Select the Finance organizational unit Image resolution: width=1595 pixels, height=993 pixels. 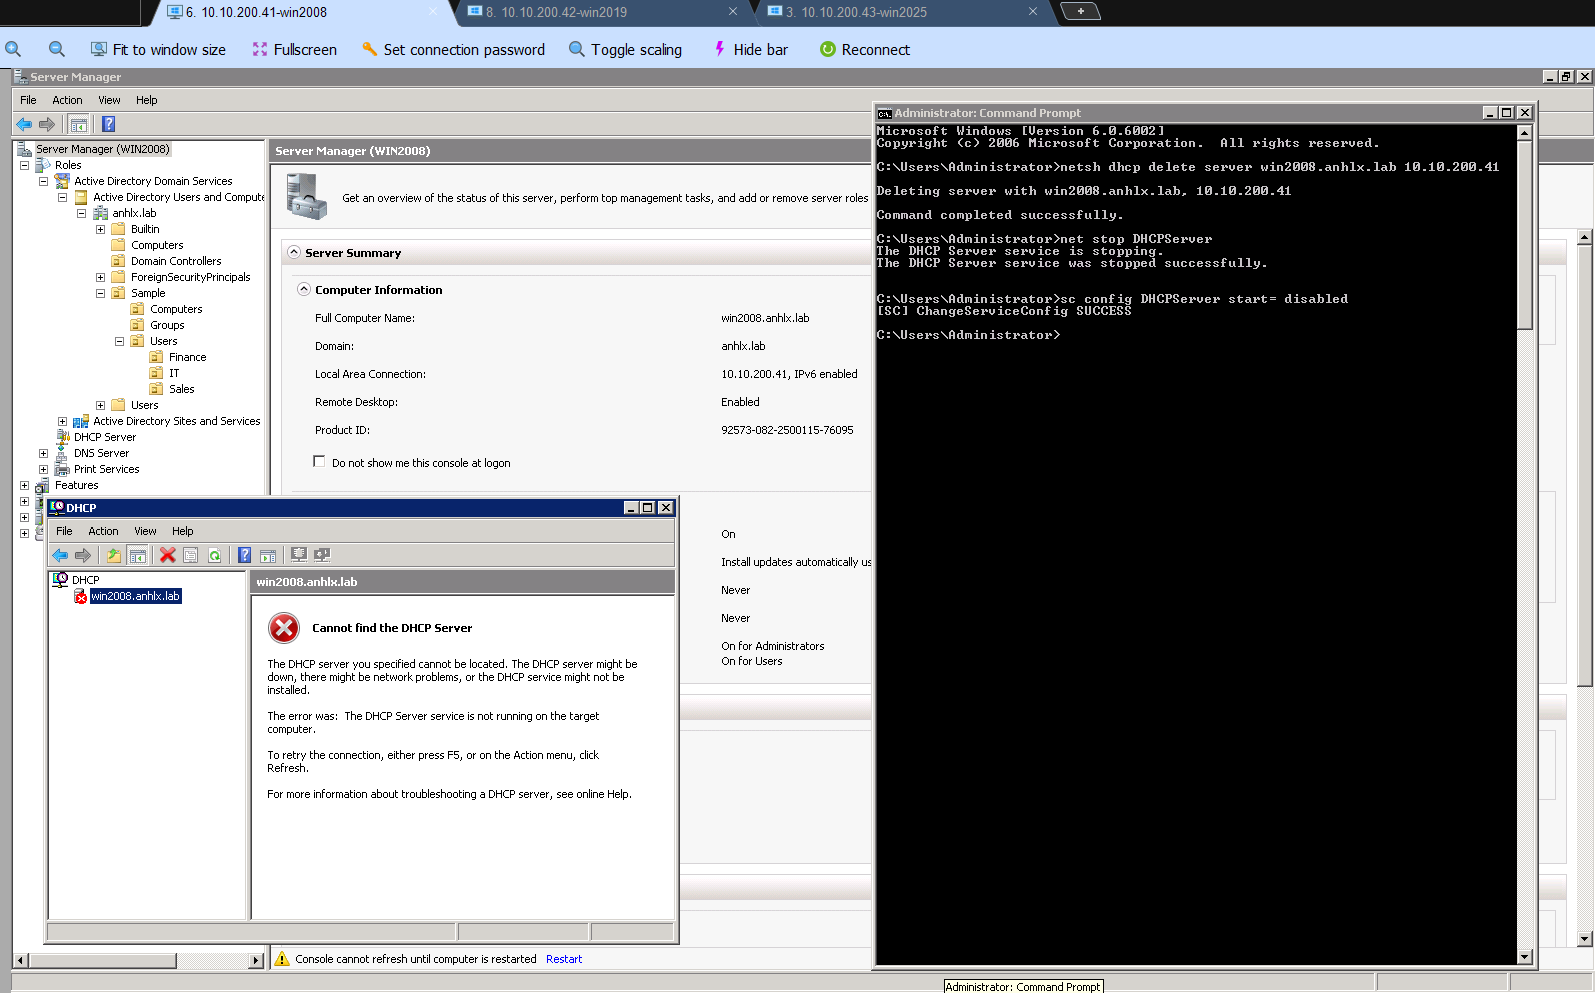click(187, 357)
